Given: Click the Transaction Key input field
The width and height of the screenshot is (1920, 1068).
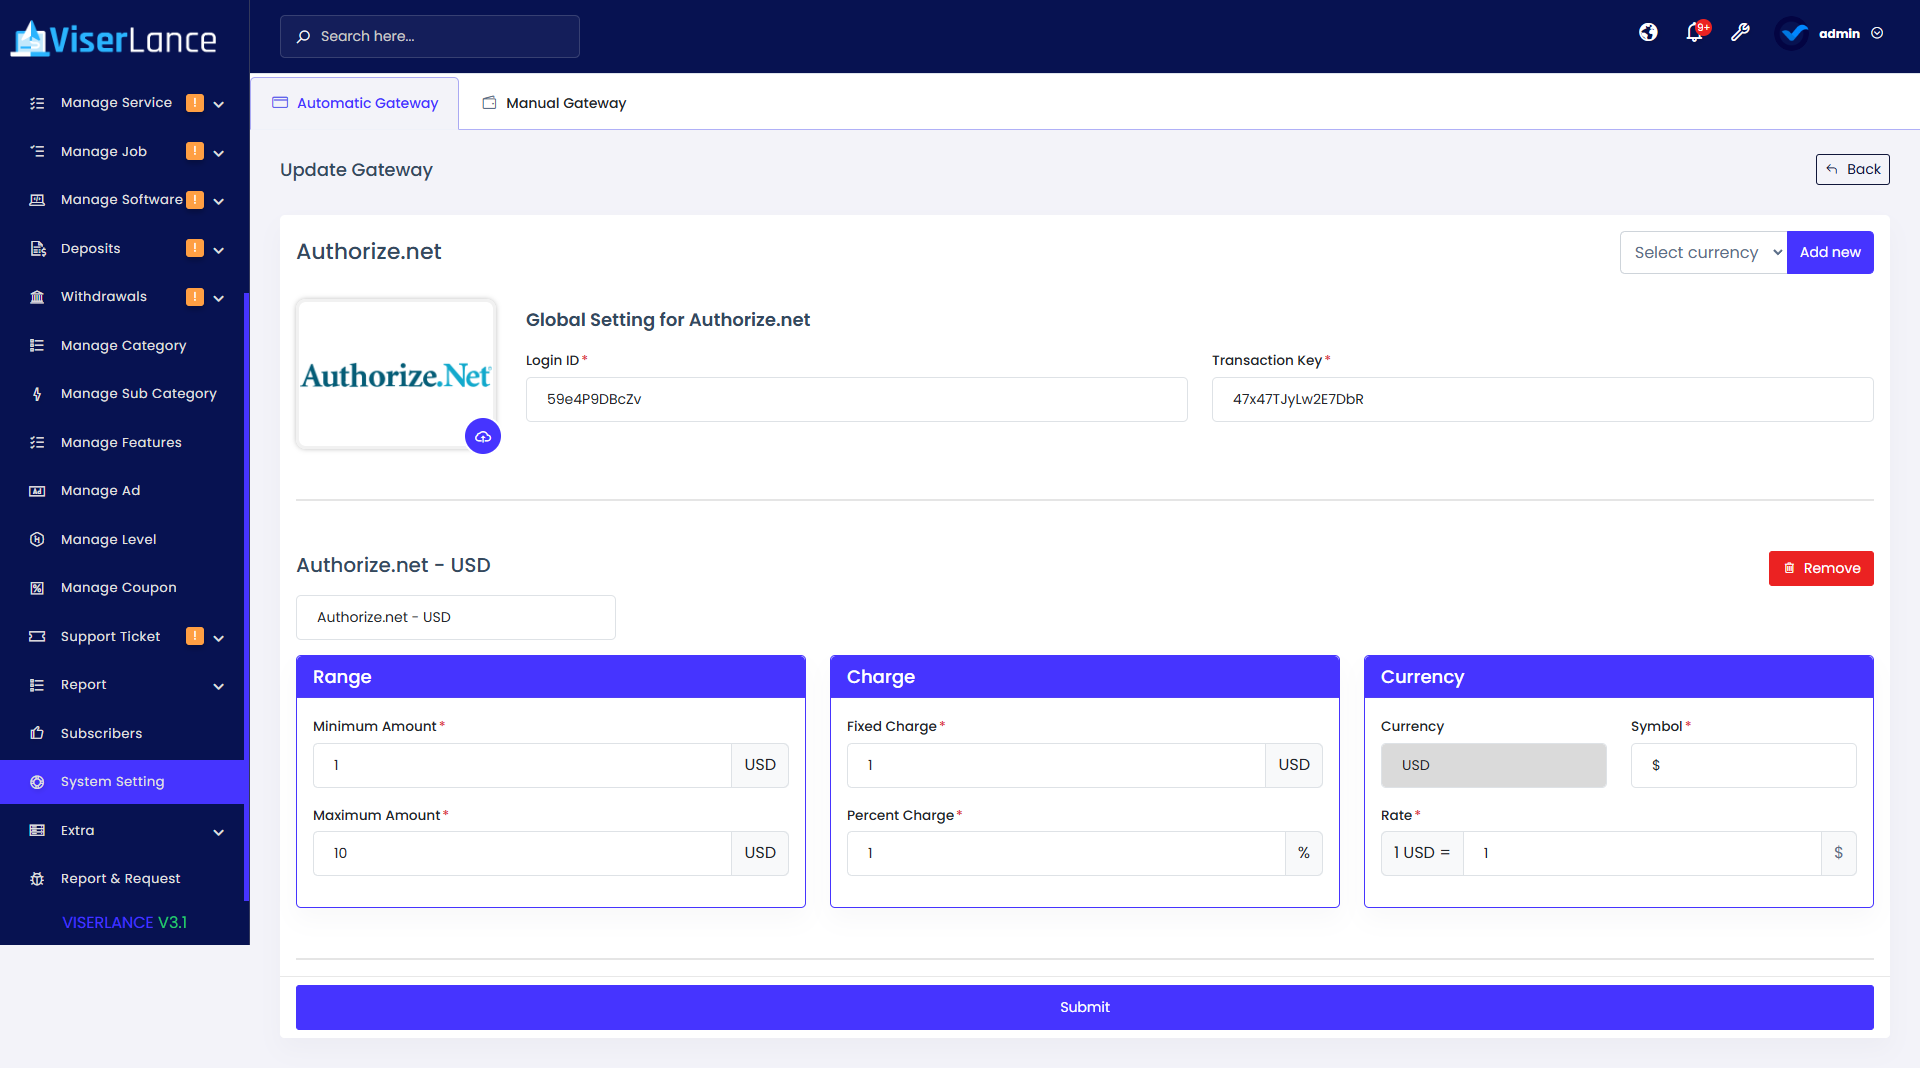Looking at the screenshot, I should click(1543, 399).
